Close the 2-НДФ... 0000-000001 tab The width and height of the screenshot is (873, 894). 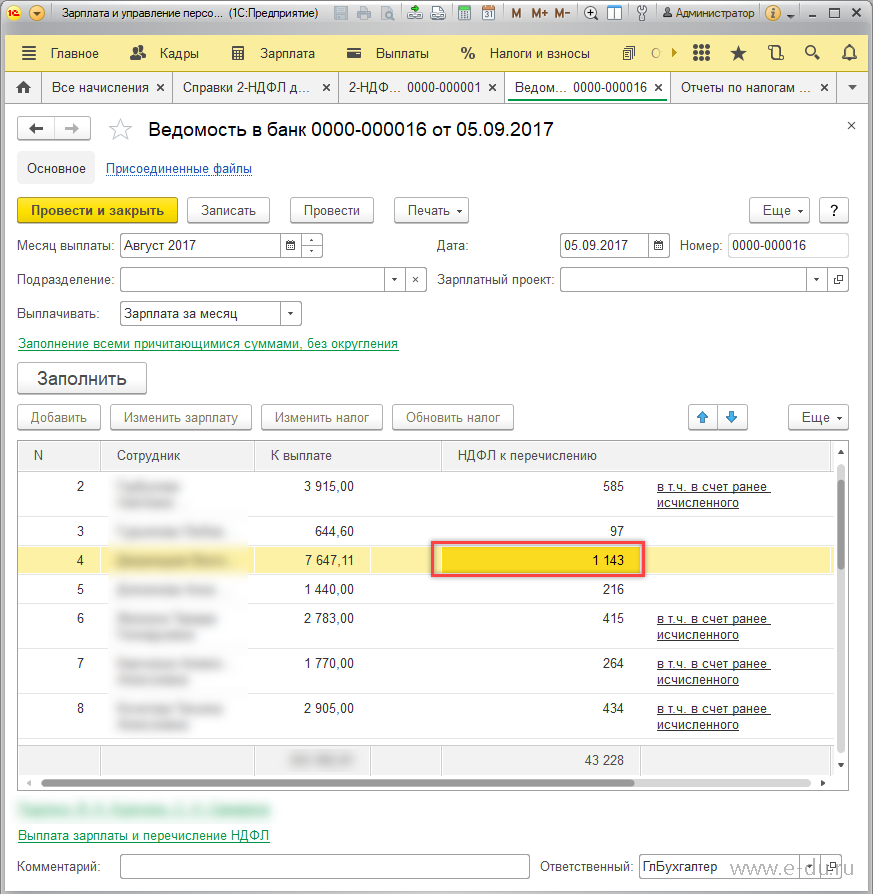(493, 88)
